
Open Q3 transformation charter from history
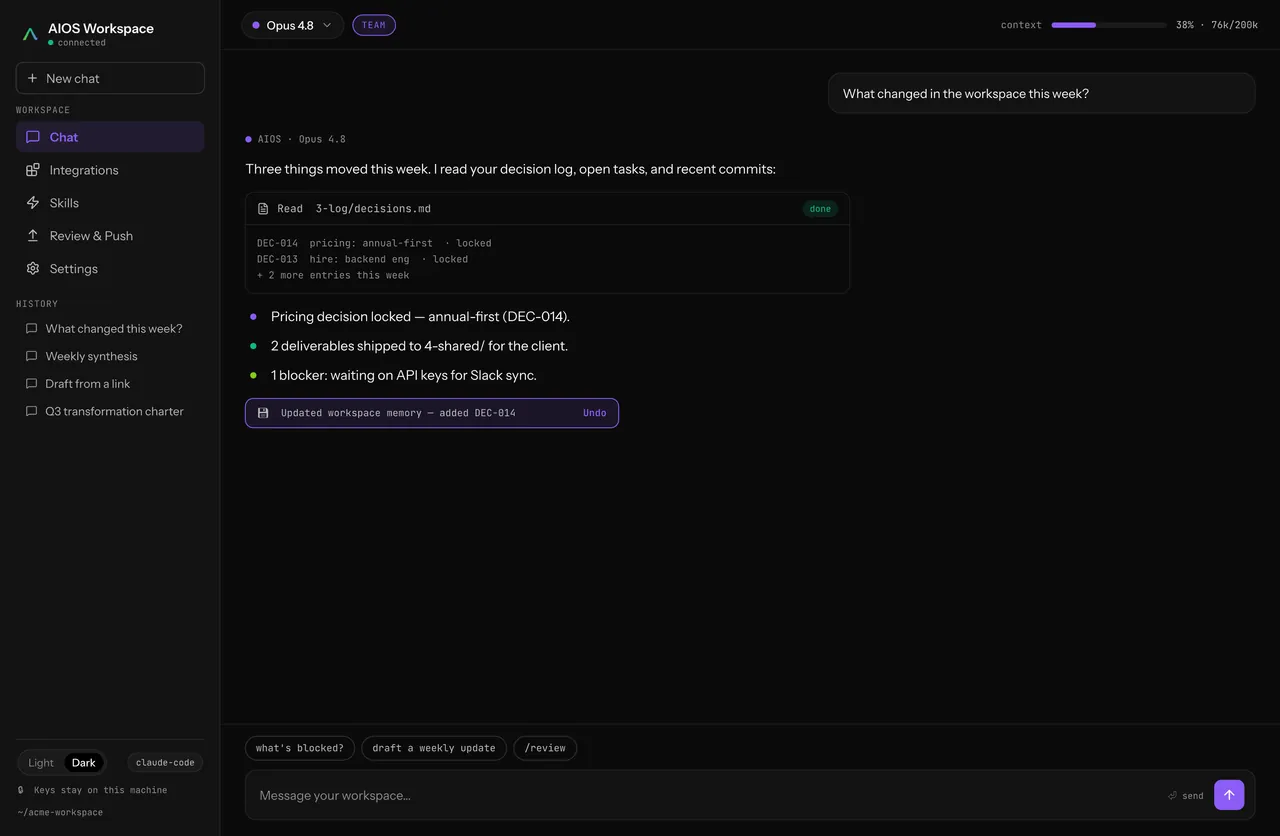coord(114,411)
